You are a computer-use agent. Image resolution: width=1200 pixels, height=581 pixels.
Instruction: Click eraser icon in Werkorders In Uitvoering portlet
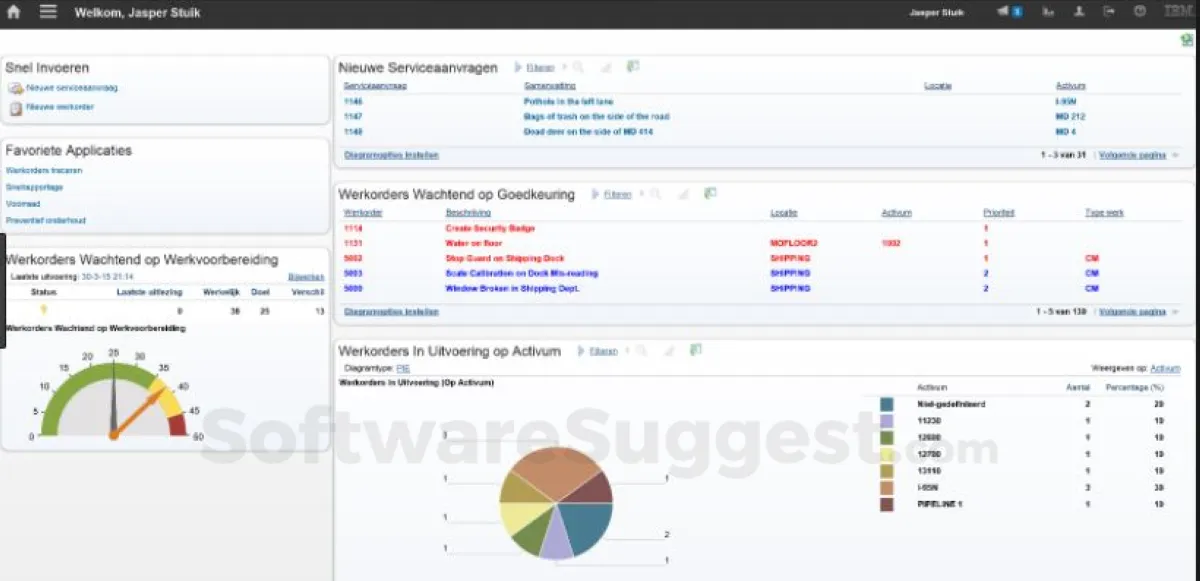coord(669,351)
